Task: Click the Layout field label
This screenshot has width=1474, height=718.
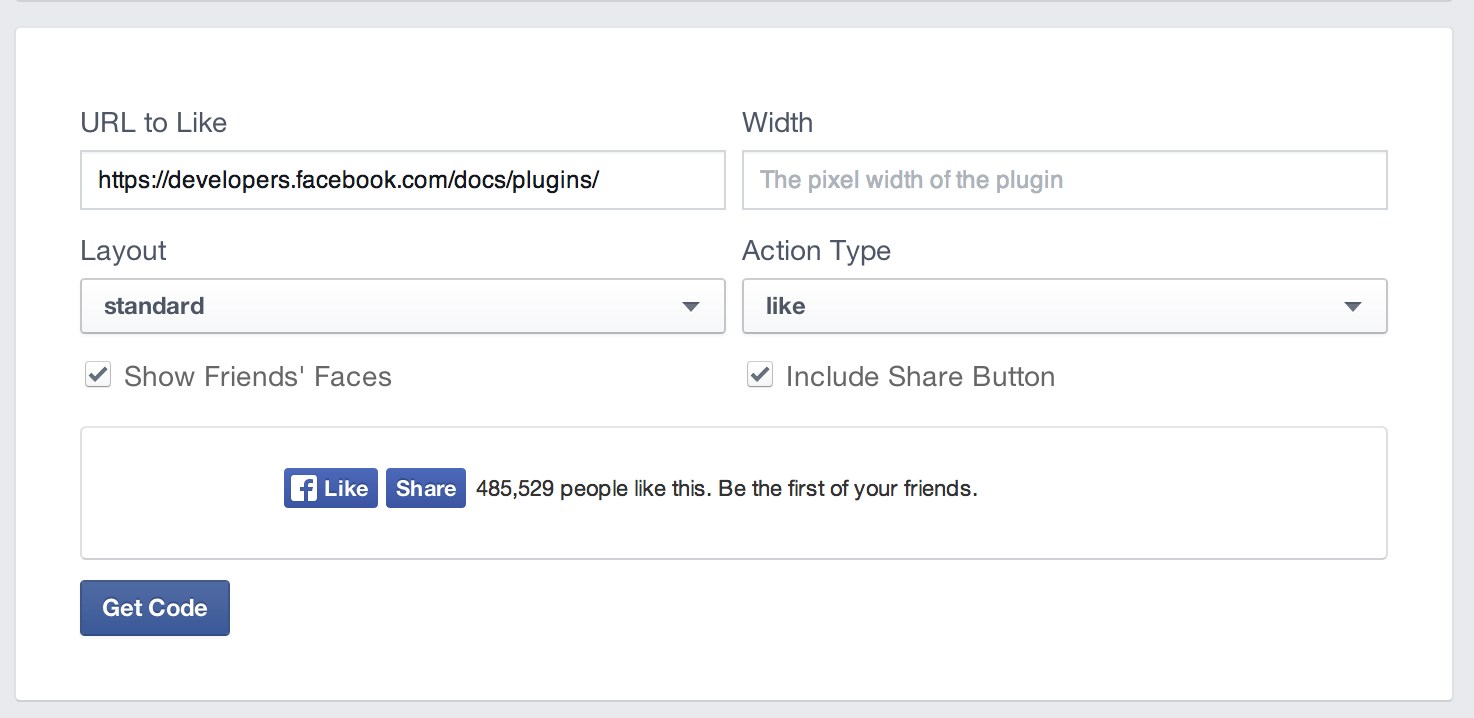Action: (123, 251)
